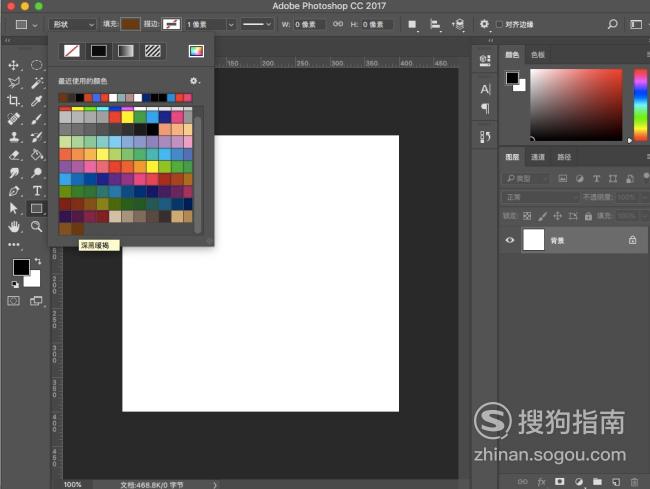The image size is (650, 489).
Task: Select the Clone Stamp tool
Action: 14,137
